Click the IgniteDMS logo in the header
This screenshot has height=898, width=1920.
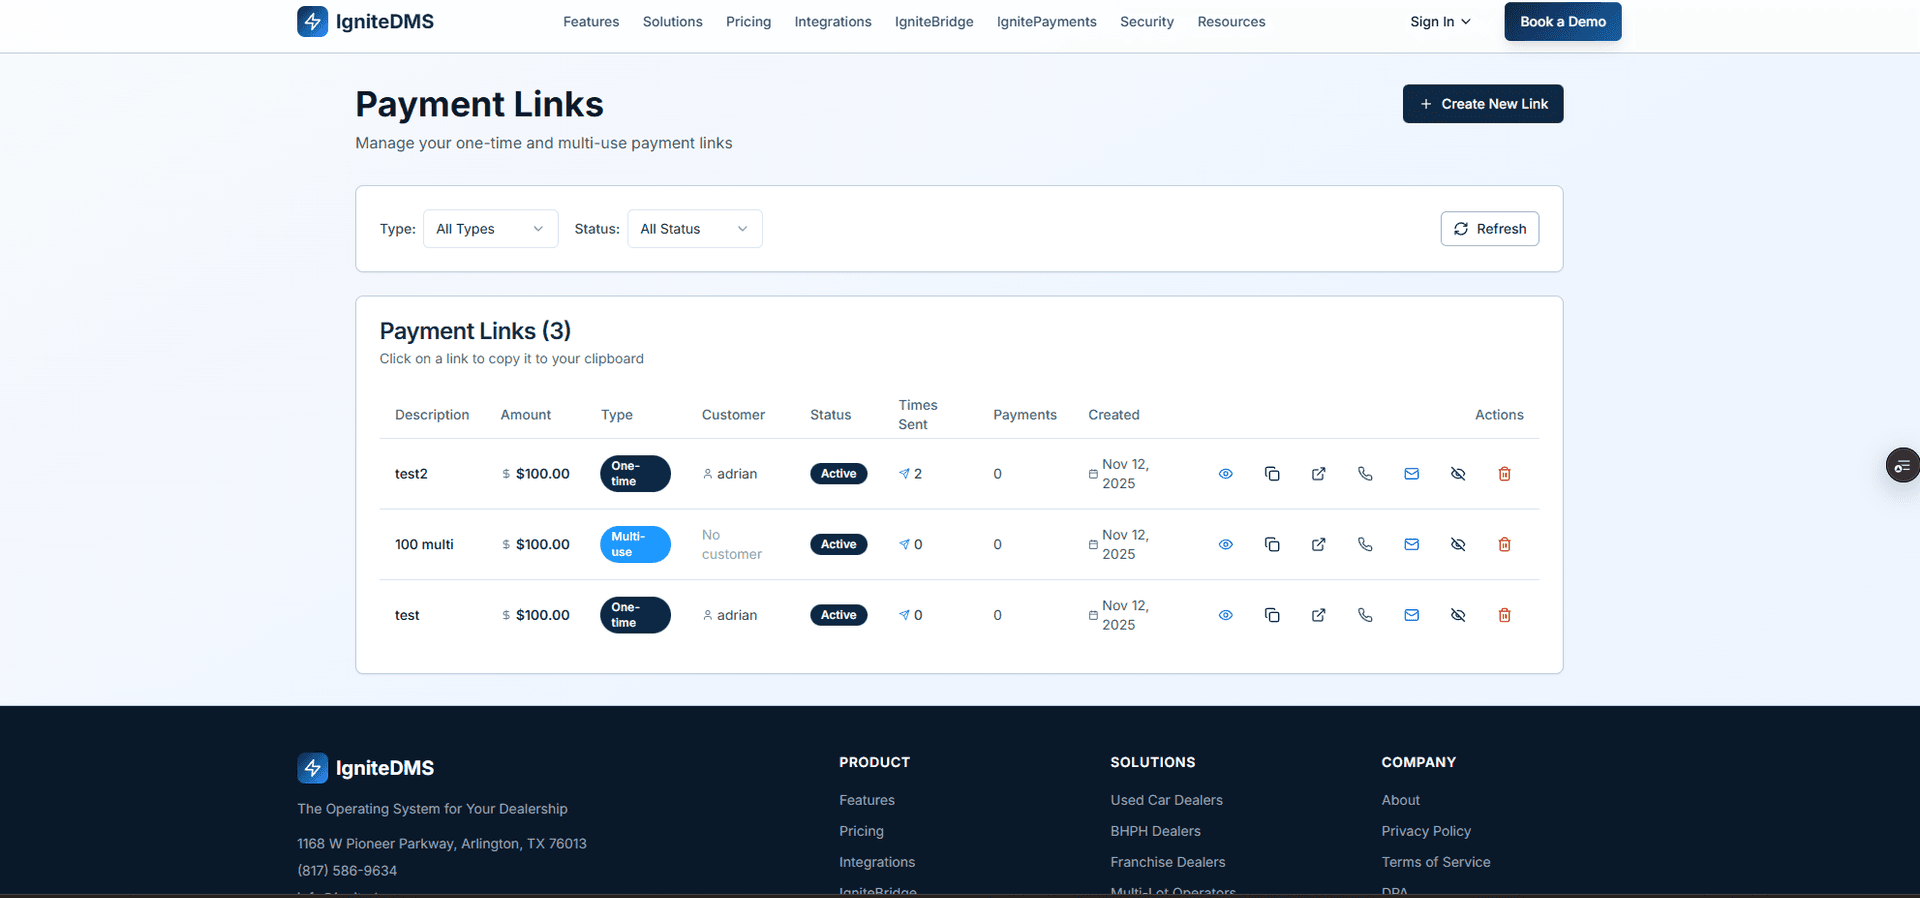tap(365, 21)
